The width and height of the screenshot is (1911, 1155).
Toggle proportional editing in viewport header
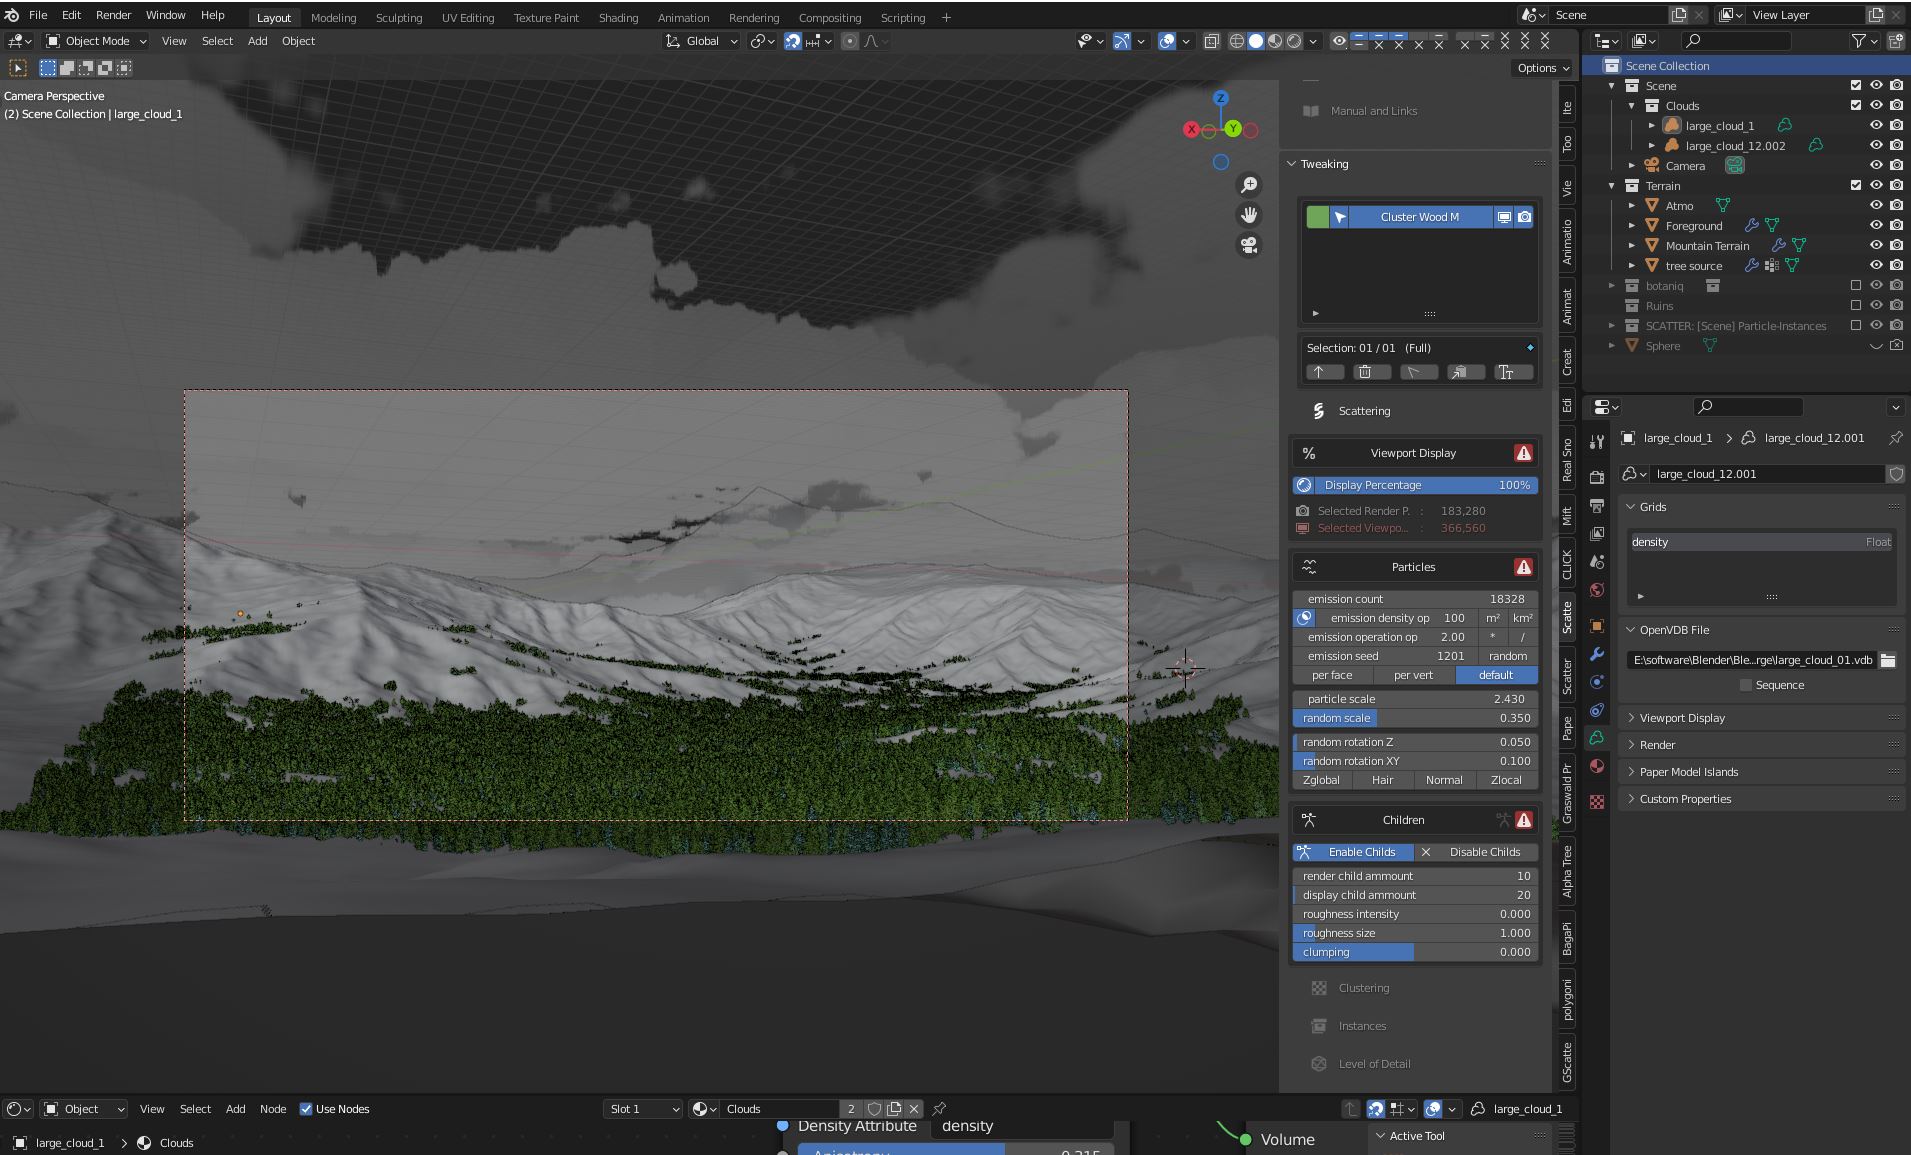[849, 41]
